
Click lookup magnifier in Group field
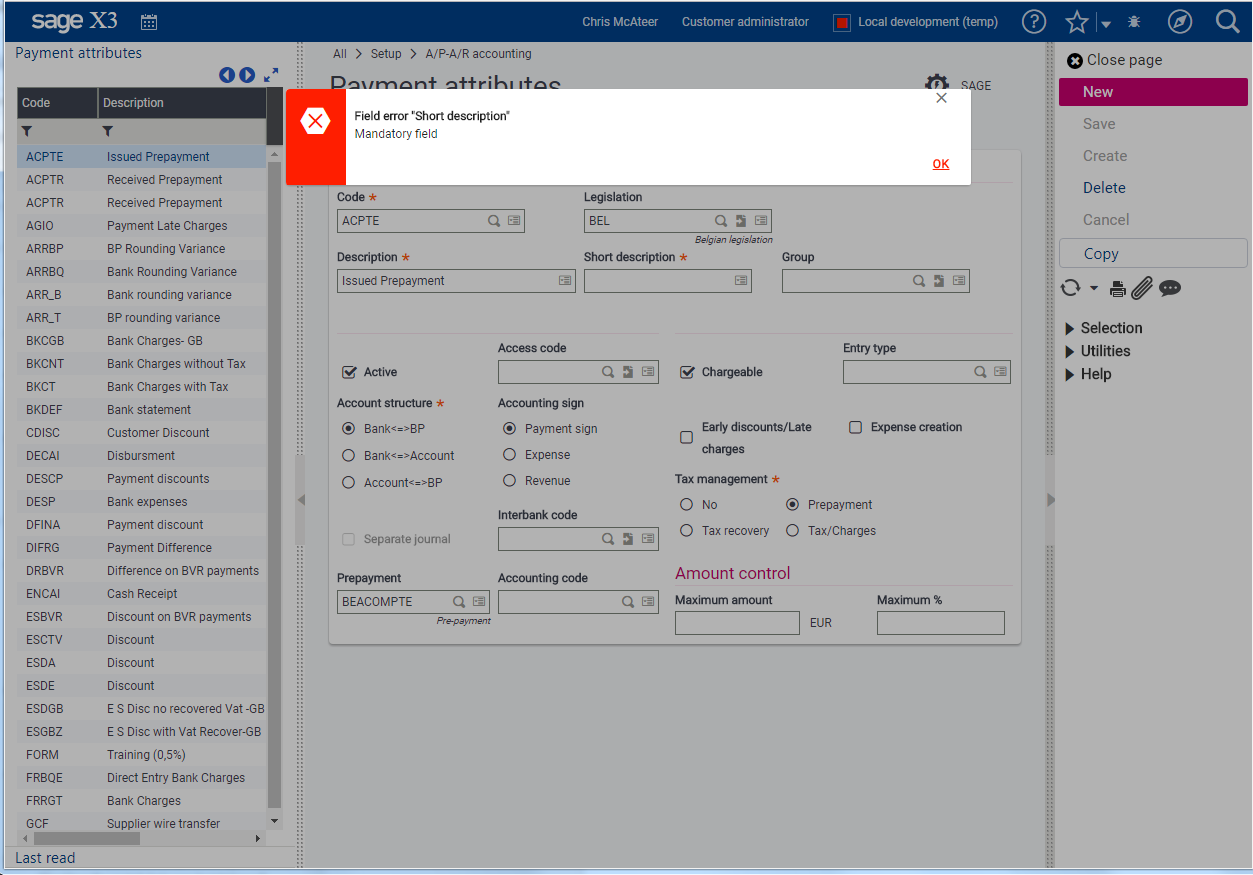click(919, 281)
